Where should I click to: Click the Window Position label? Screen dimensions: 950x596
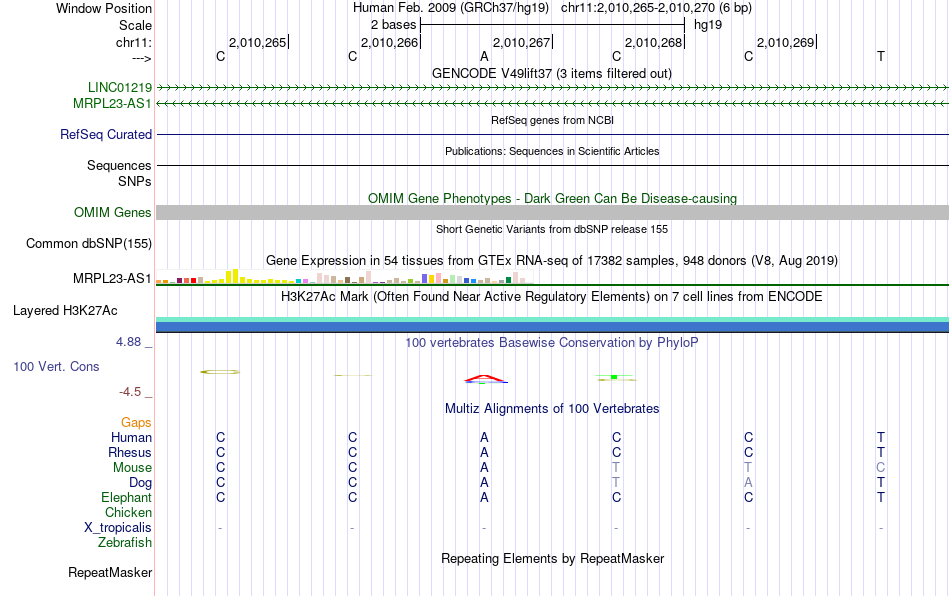[104, 8]
